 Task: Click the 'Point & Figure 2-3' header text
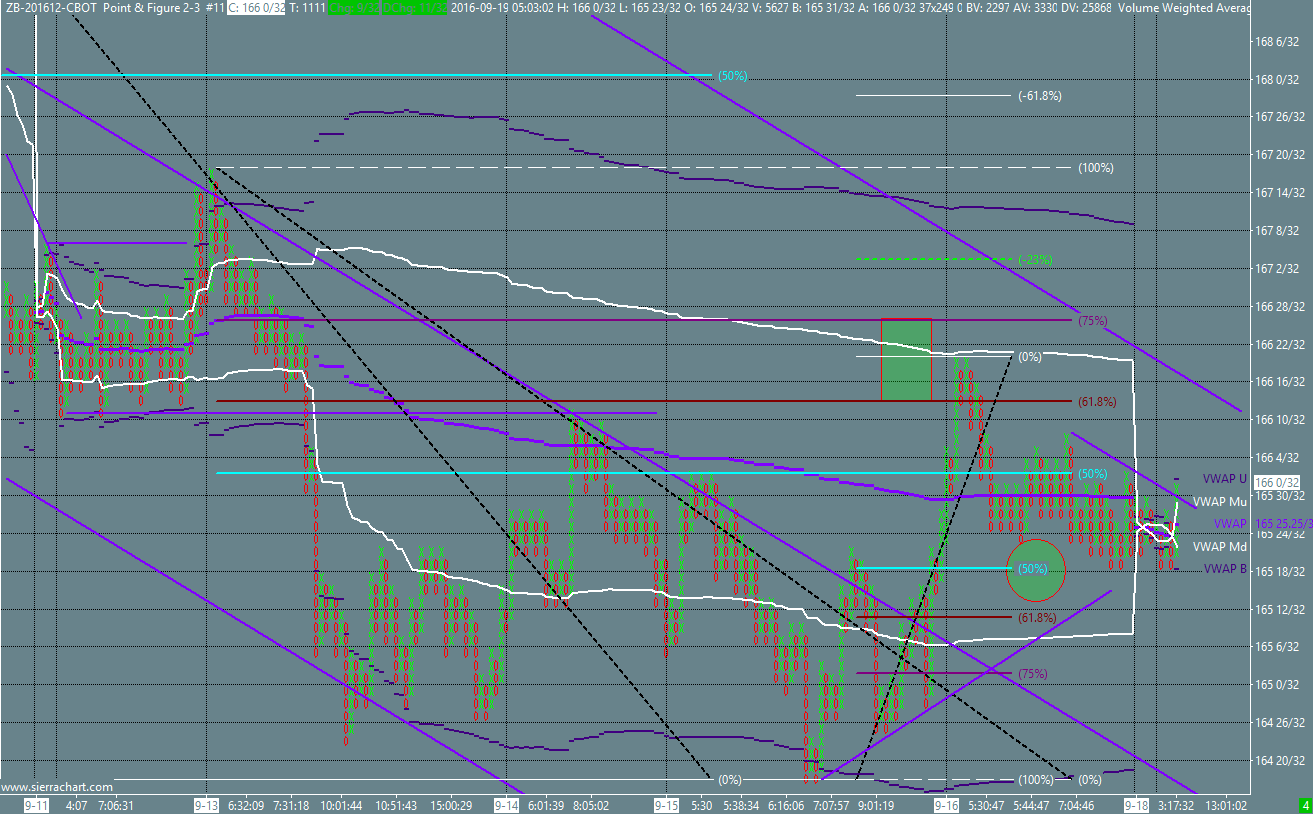click(x=152, y=7)
